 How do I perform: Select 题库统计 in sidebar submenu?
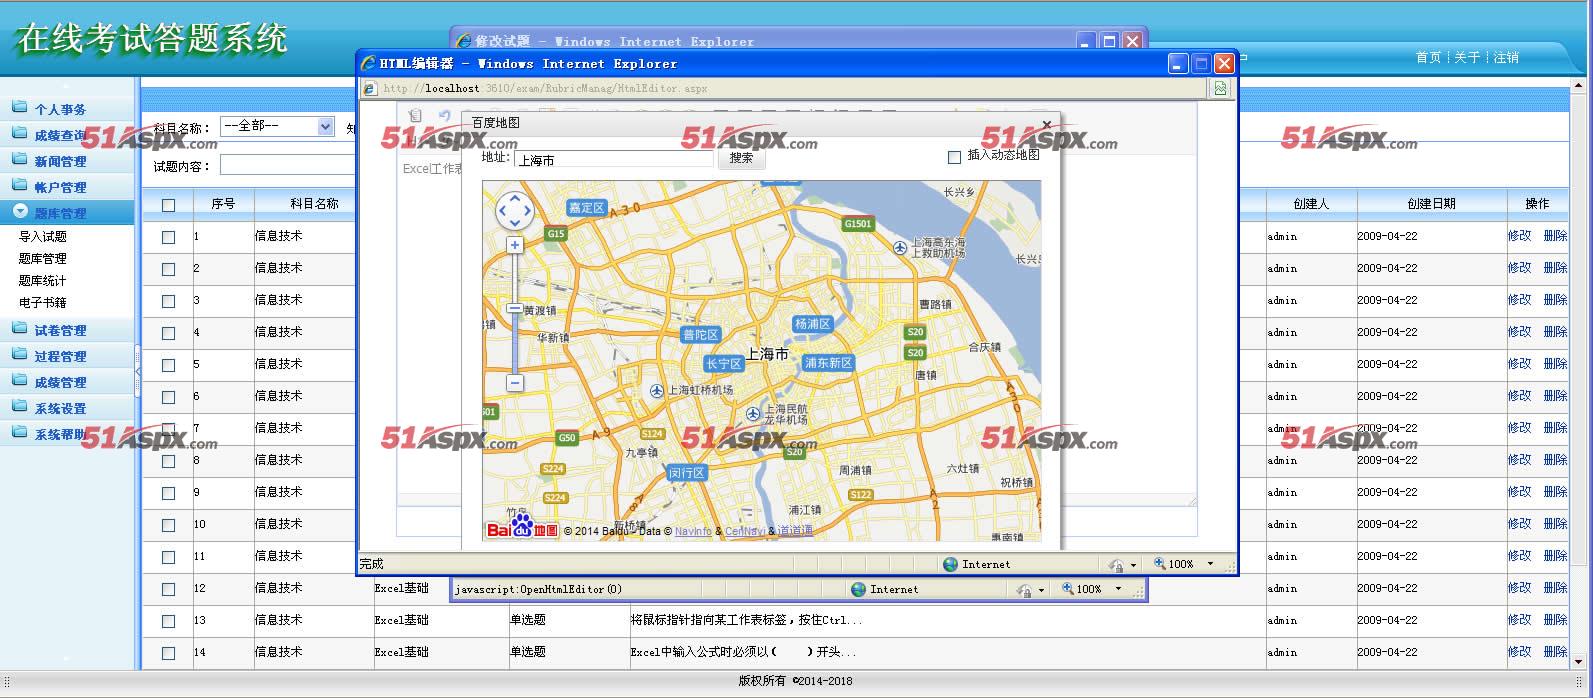tap(43, 281)
